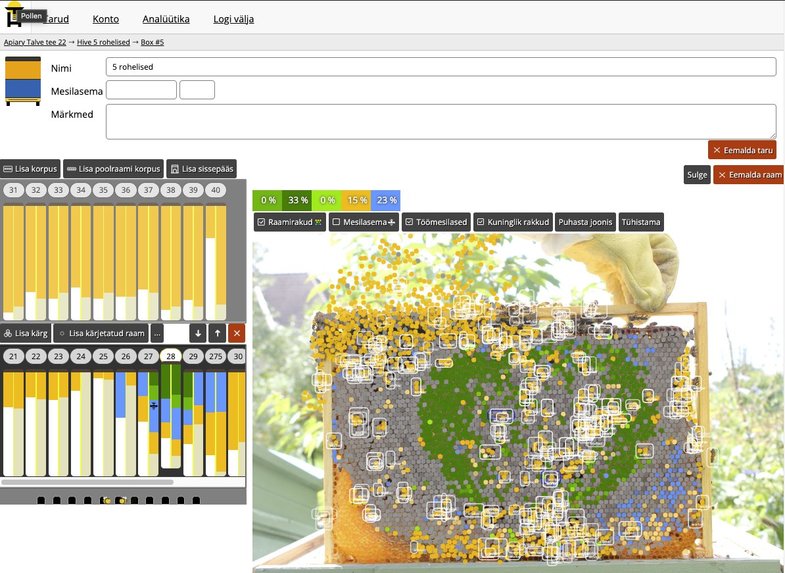Image resolution: width=785 pixels, height=573 pixels.
Task: Open Hive 5 rohelised breadcrumb link
Action: point(103,42)
